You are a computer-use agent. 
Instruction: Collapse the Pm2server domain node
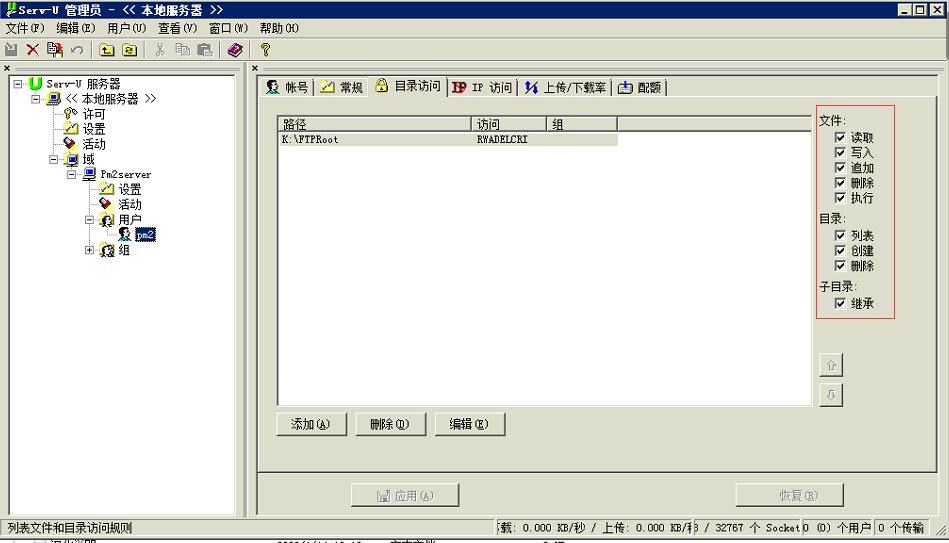72,174
